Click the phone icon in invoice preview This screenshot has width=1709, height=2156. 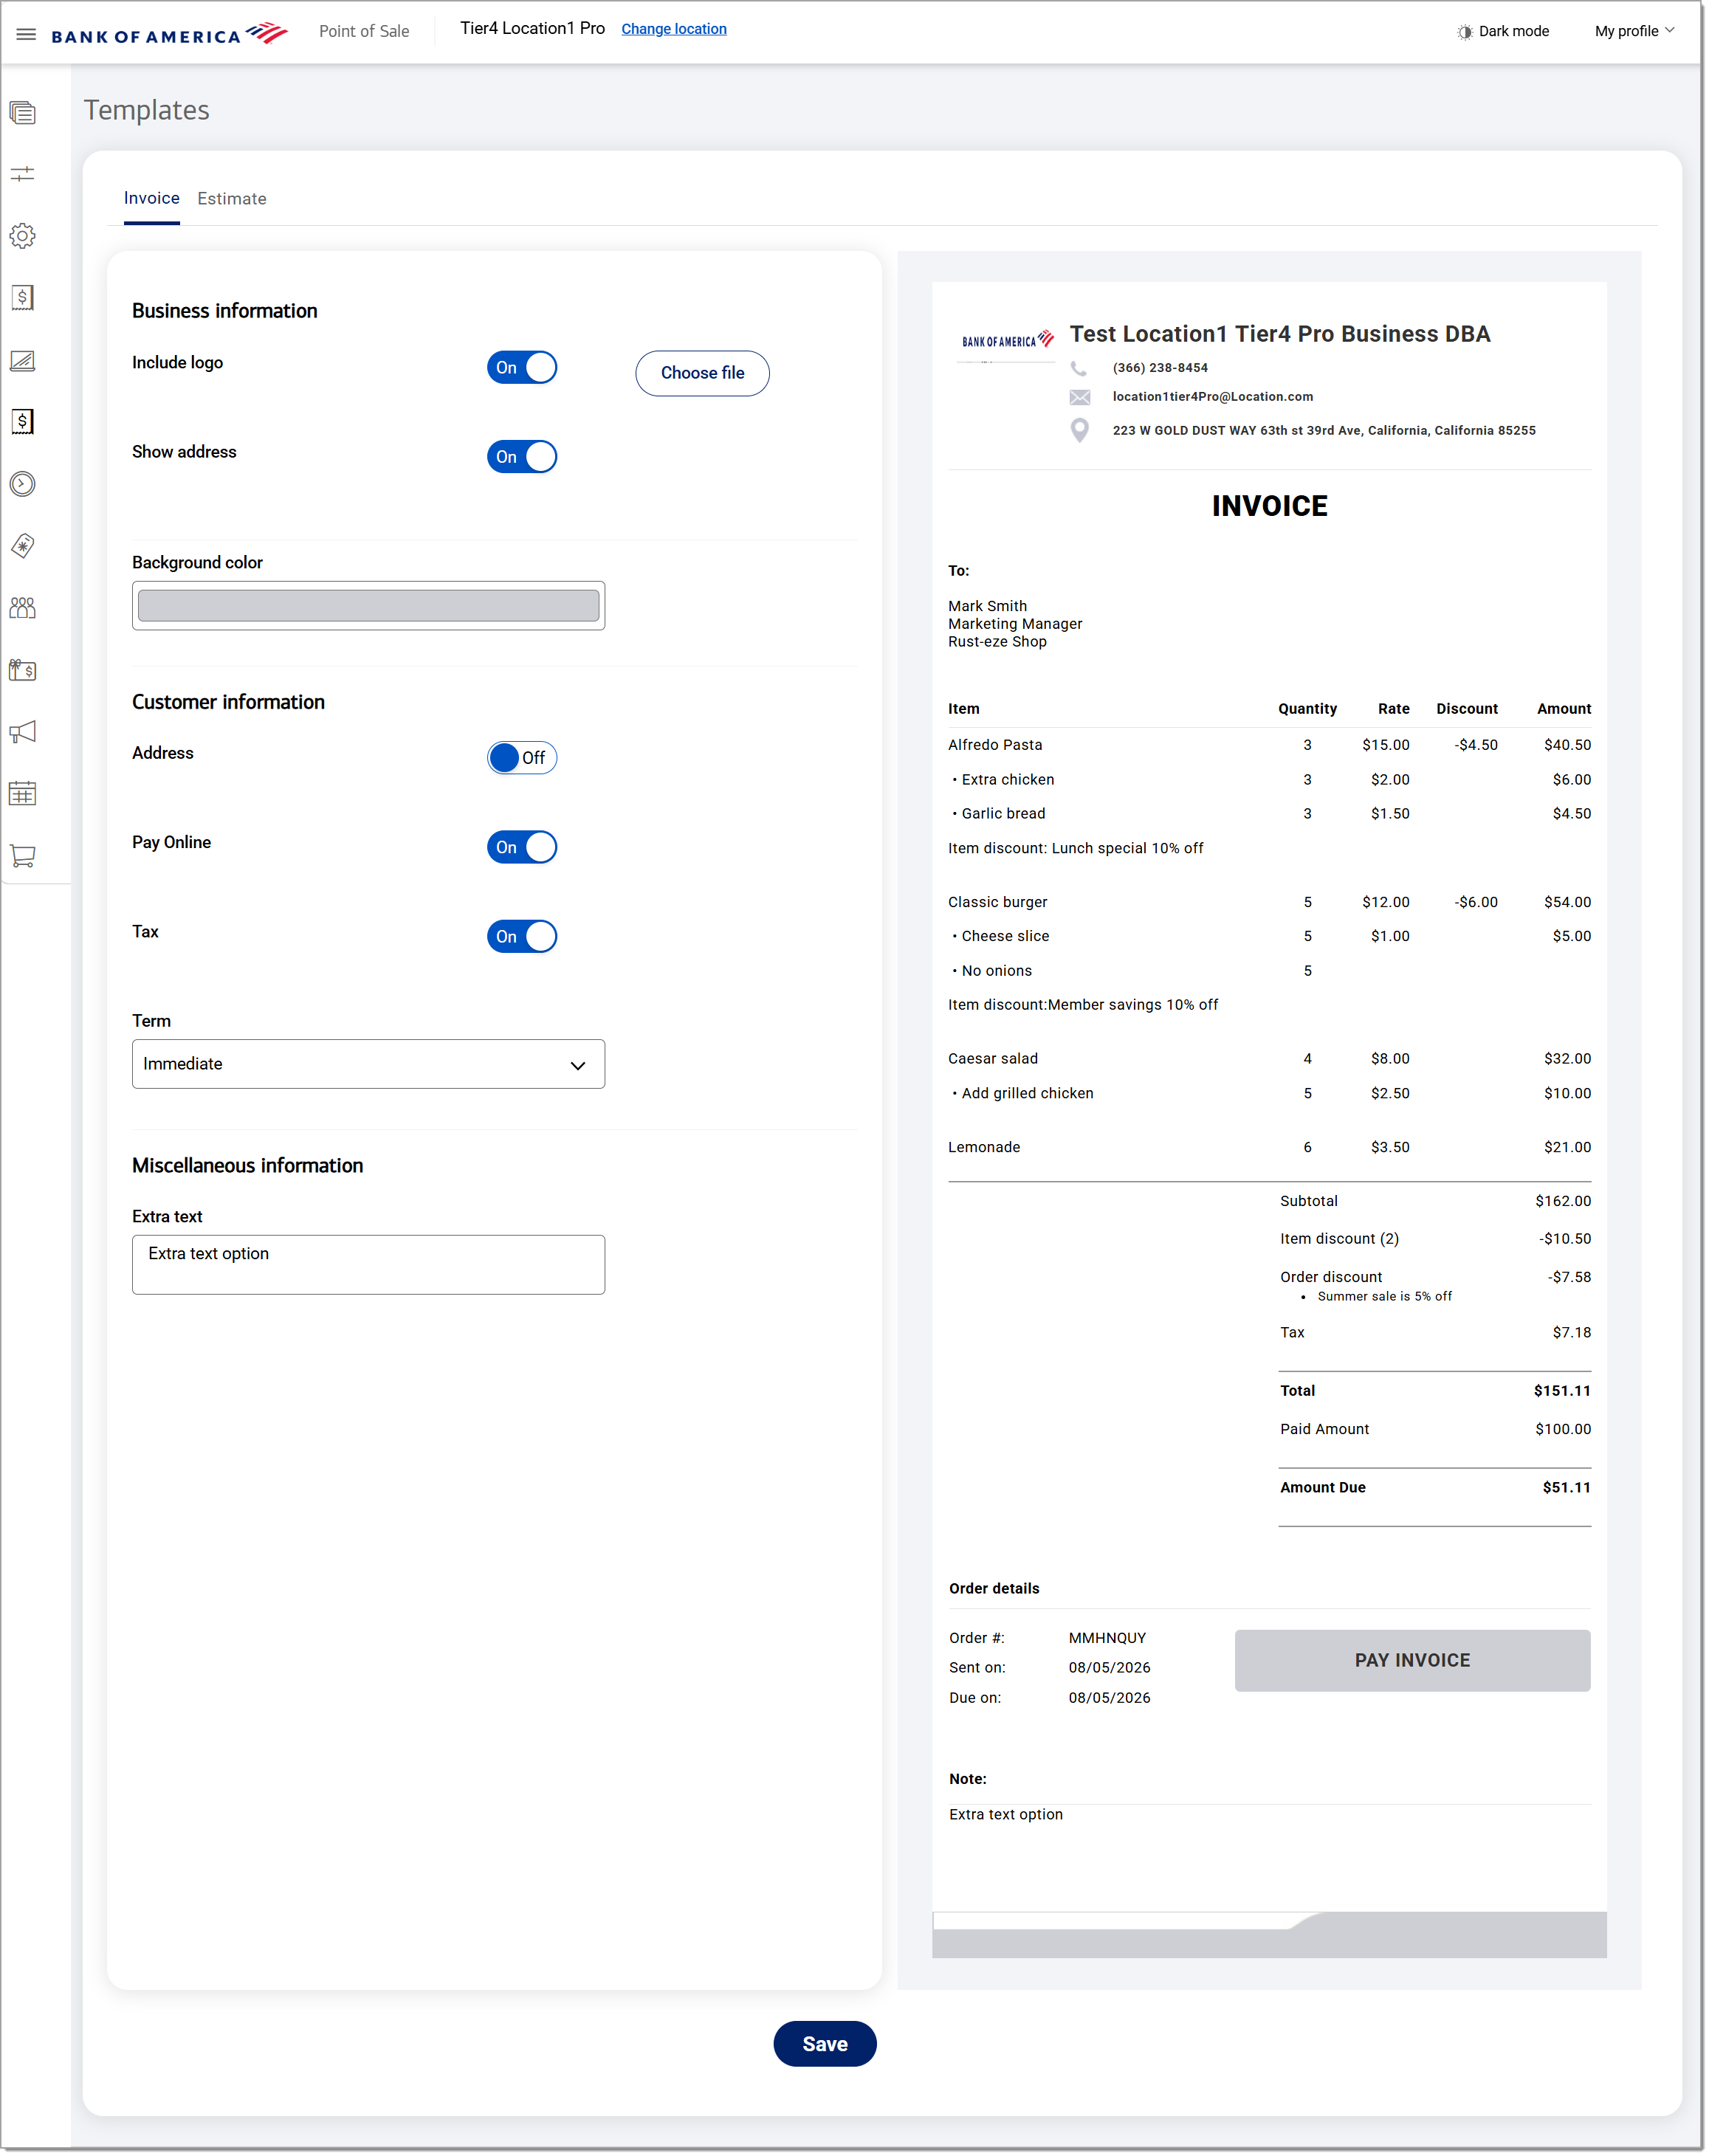1079,368
